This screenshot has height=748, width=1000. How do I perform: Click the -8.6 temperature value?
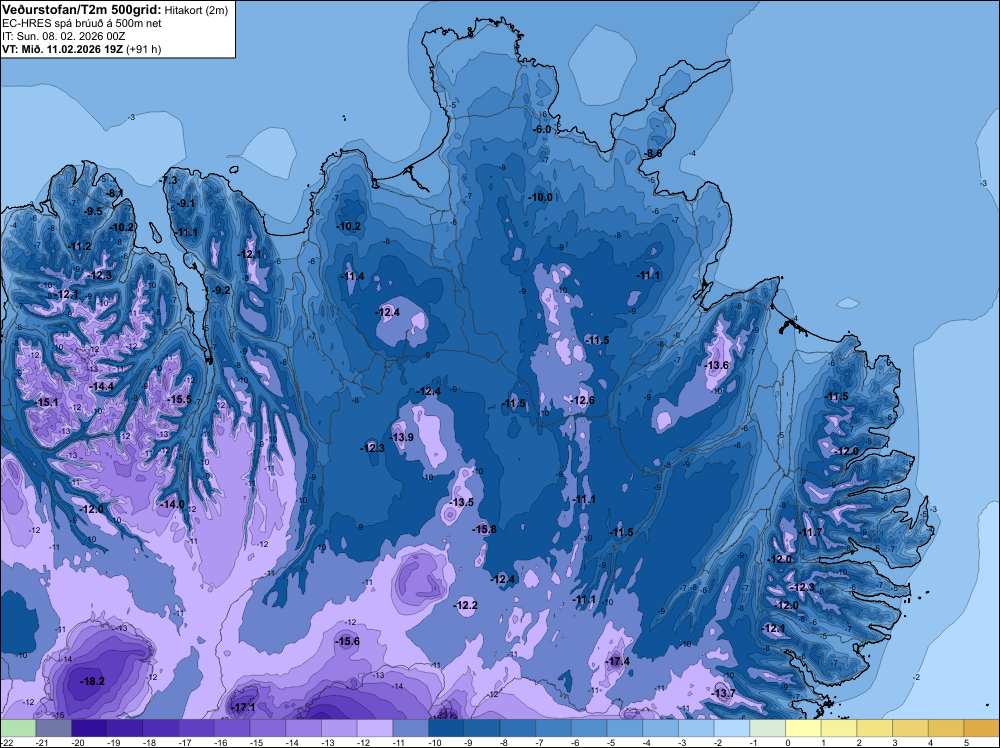coord(652,153)
